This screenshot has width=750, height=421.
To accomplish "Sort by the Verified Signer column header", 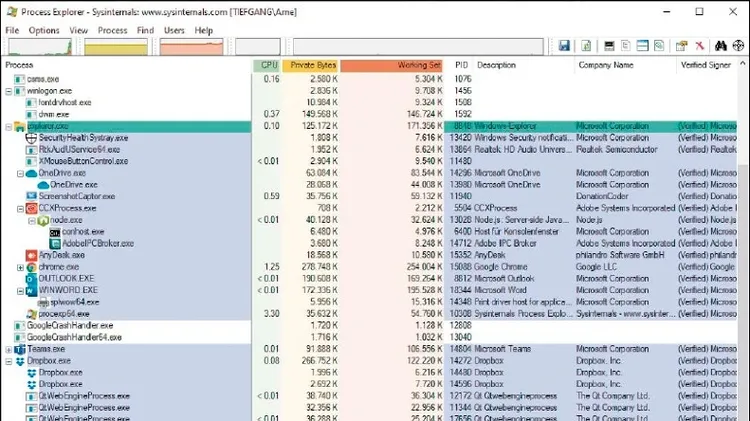I will 706,65.
